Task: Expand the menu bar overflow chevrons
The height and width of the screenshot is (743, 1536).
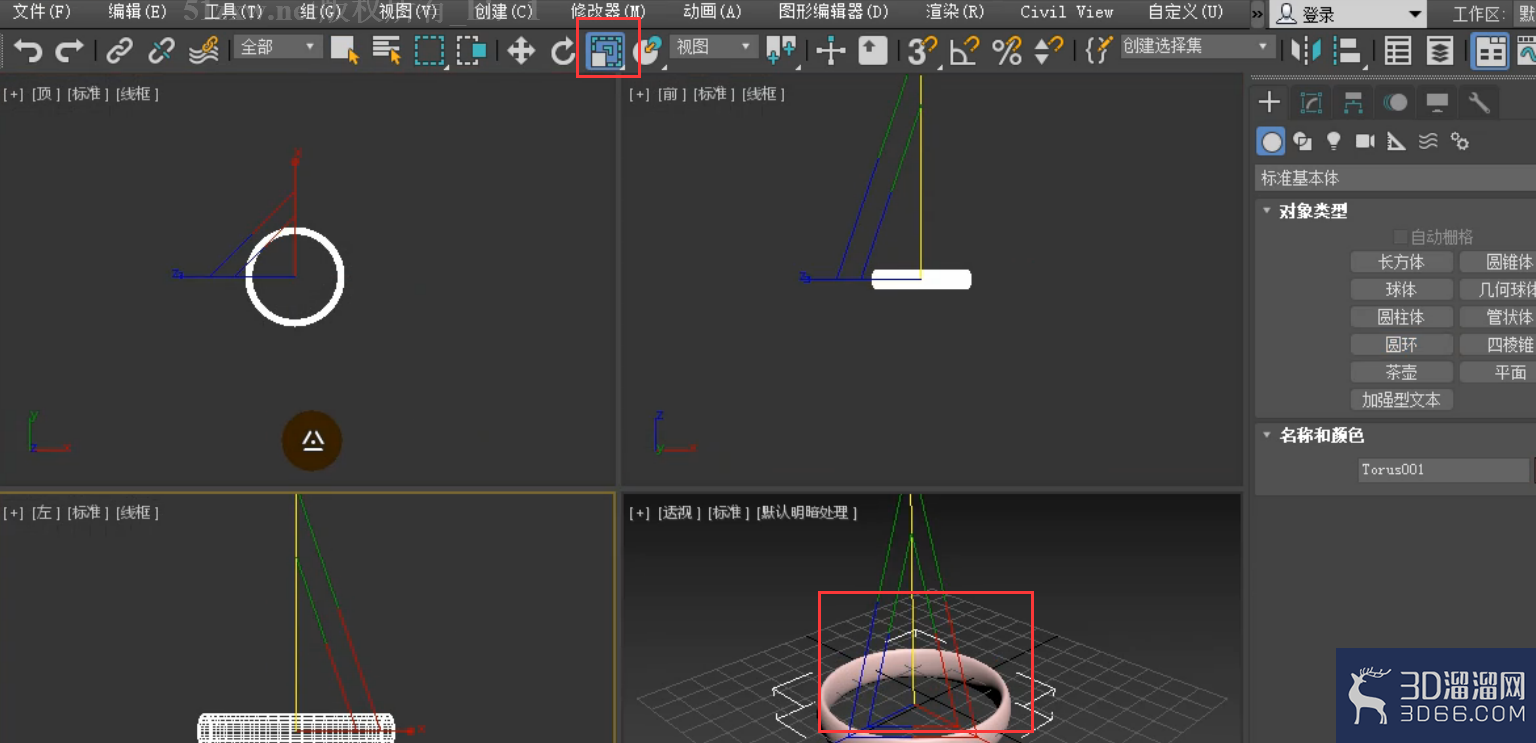Action: pyautogui.click(x=1257, y=14)
